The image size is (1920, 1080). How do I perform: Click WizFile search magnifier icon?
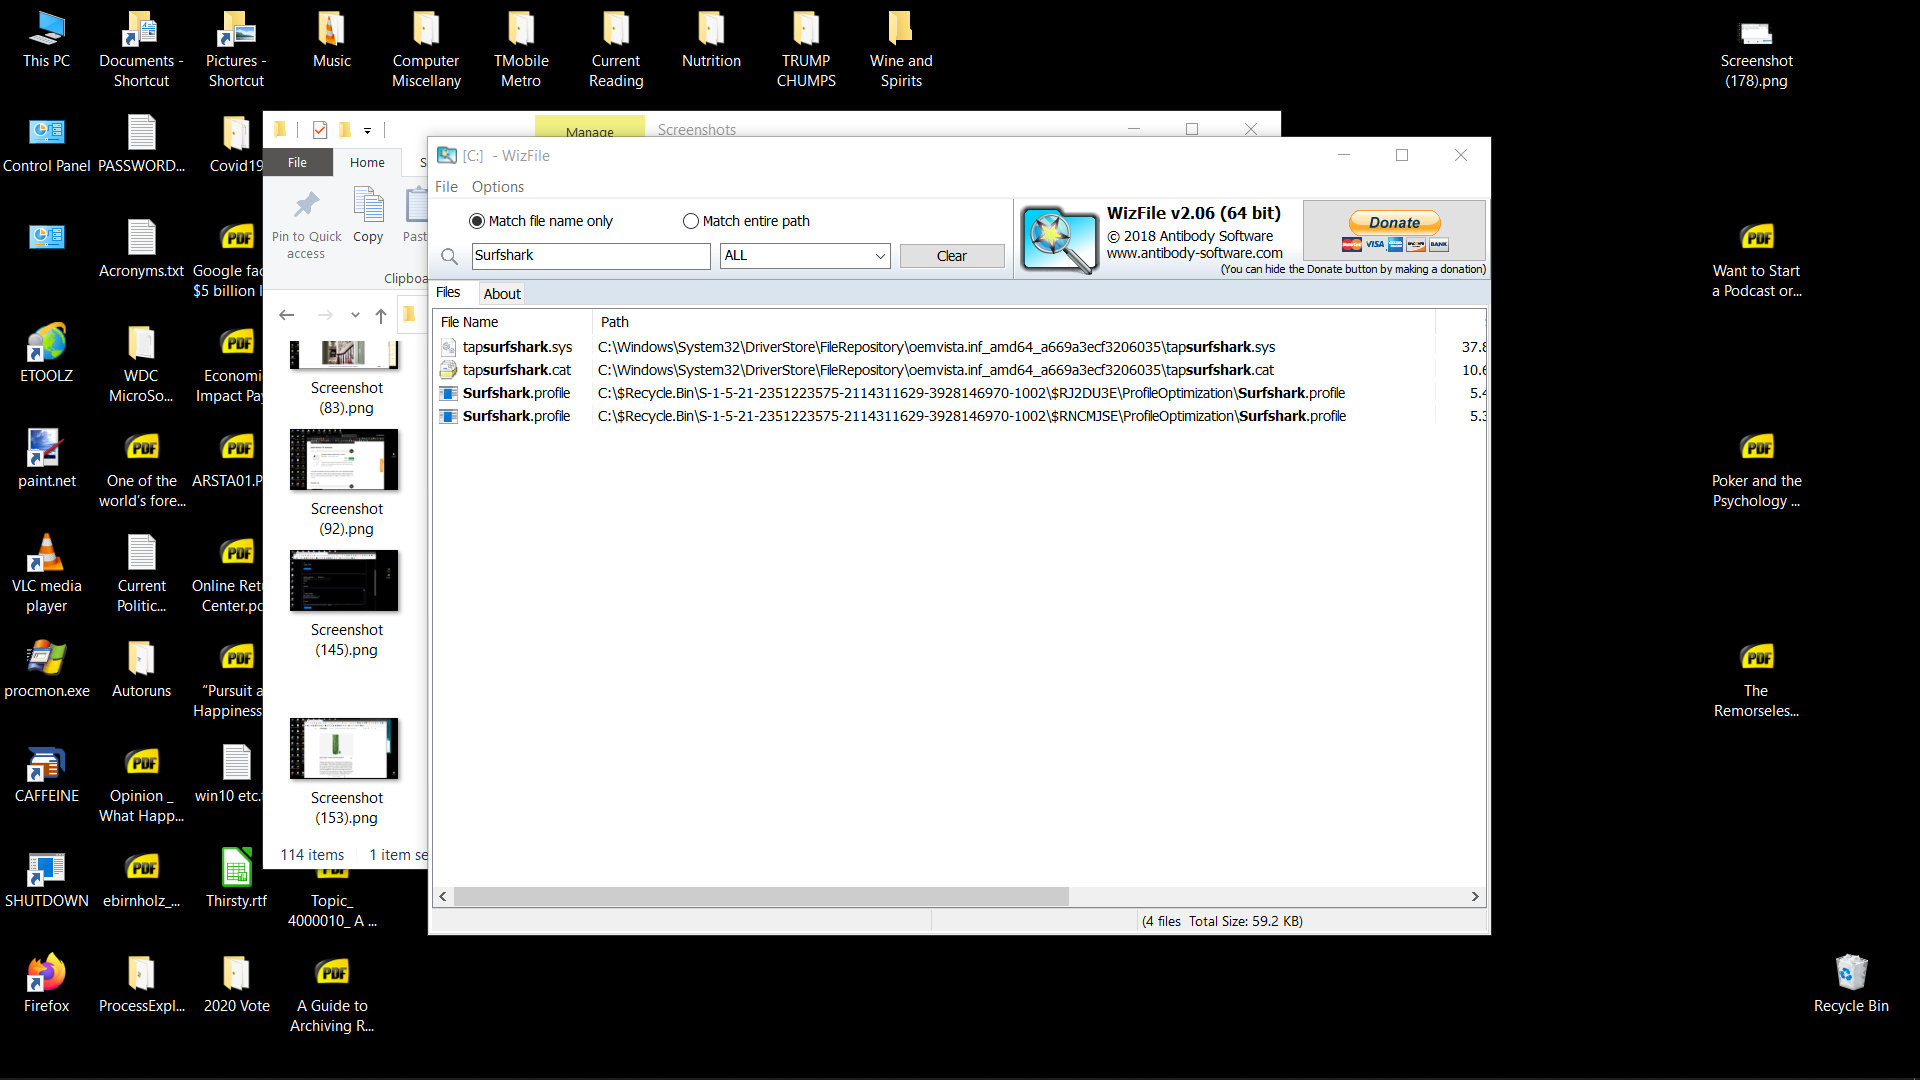pyautogui.click(x=450, y=257)
